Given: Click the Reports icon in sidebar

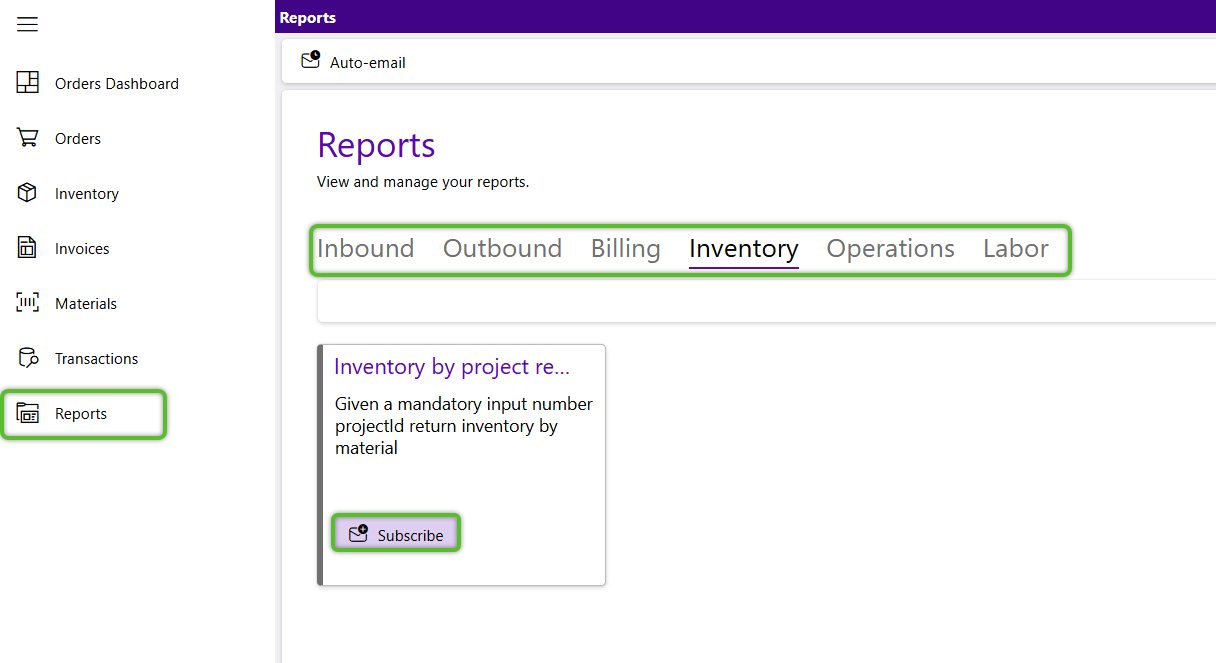Looking at the screenshot, I should 28,414.
